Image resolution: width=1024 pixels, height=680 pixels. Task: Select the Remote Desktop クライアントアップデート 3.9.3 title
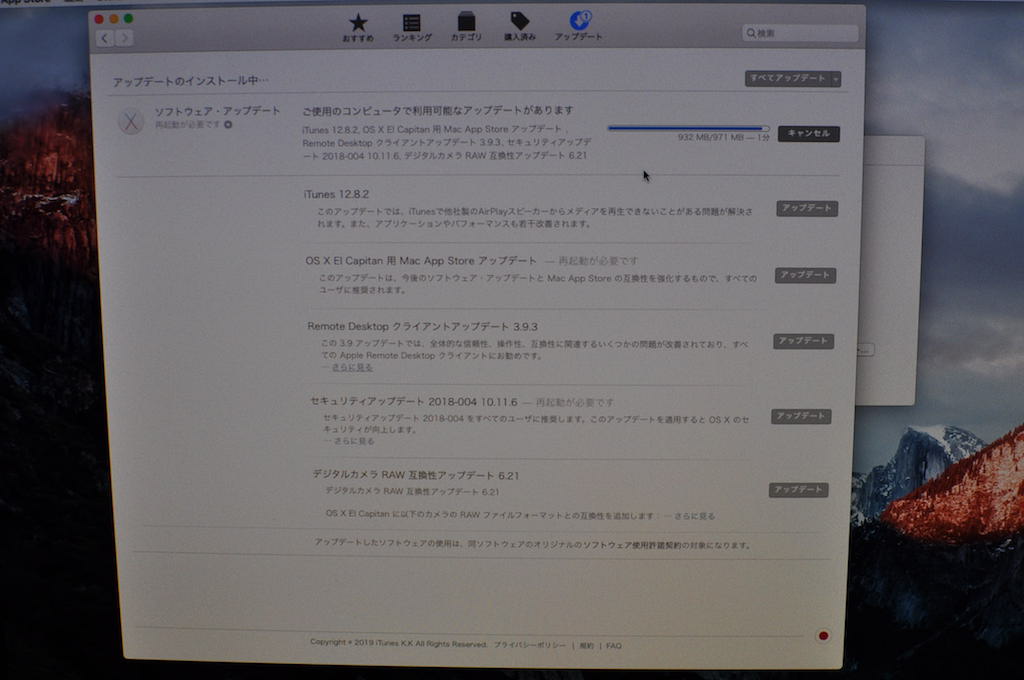point(423,326)
